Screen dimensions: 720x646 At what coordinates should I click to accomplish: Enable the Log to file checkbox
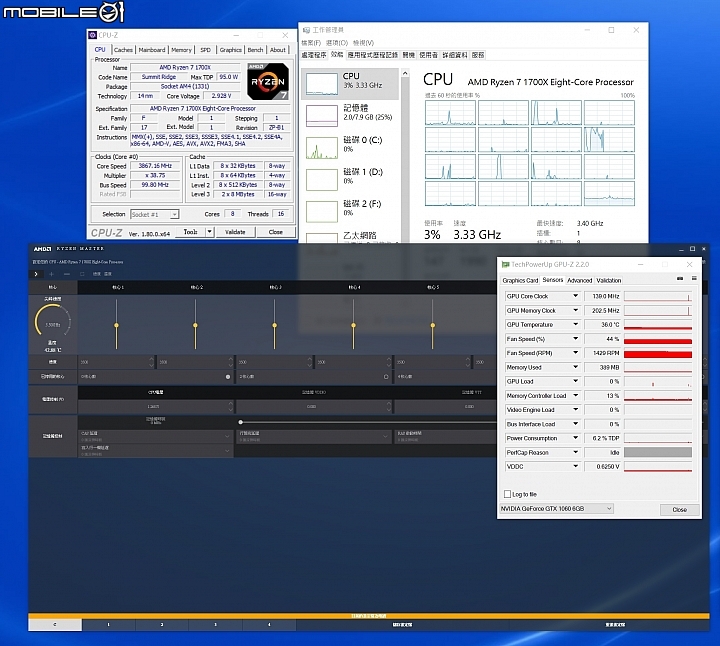[x=507, y=494]
